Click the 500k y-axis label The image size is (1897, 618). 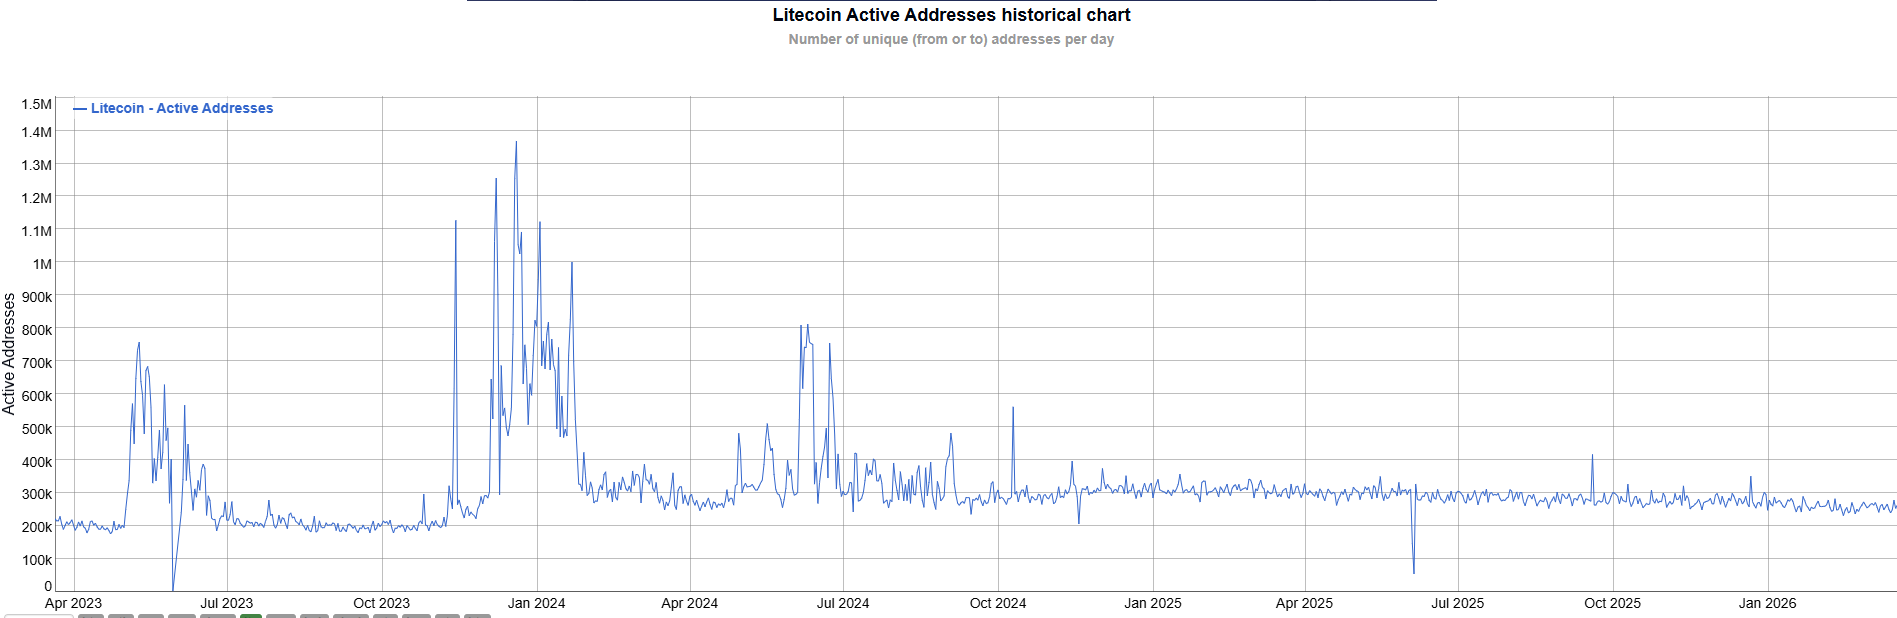pos(37,429)
